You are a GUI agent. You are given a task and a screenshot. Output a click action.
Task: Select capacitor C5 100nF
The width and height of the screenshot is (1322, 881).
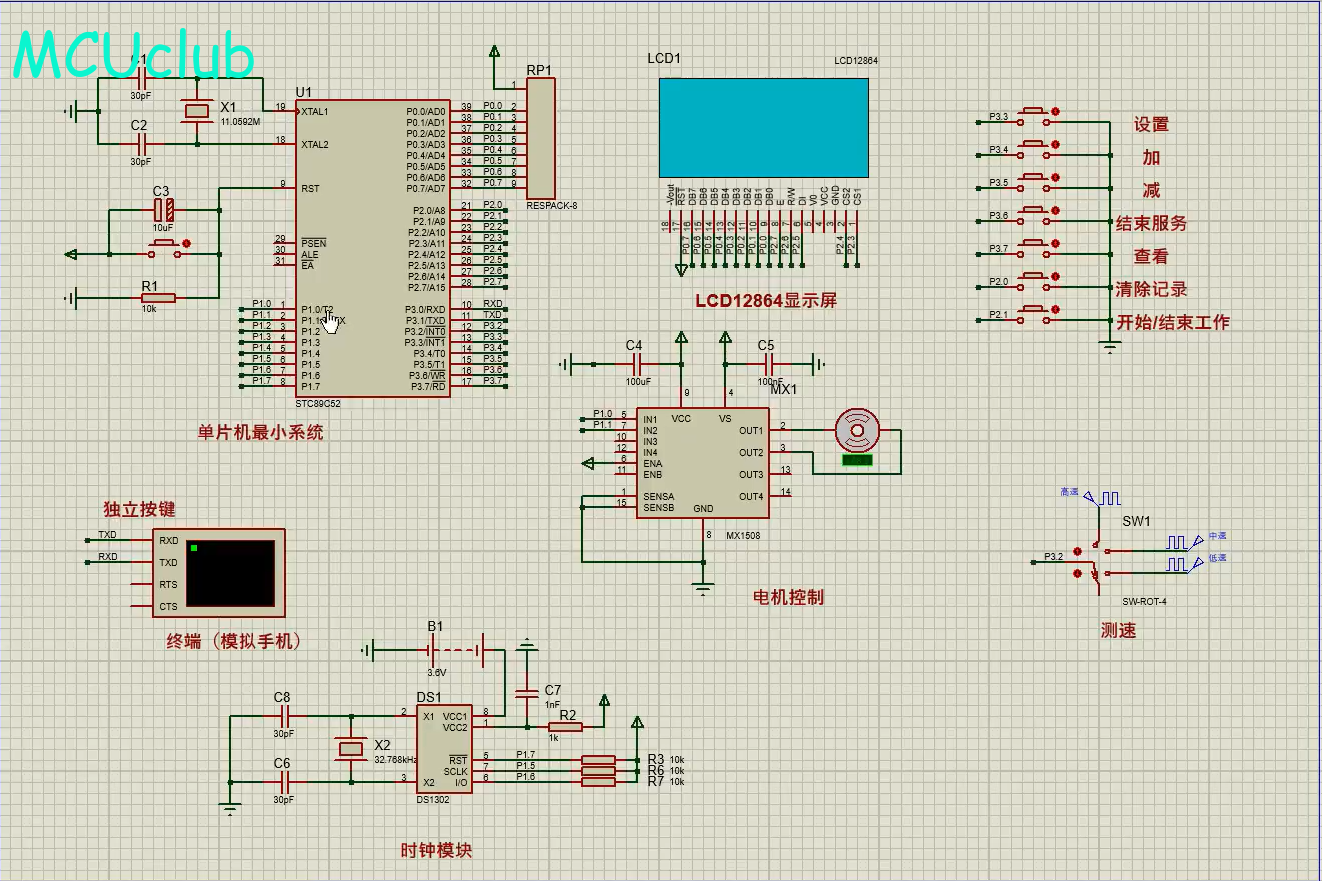point(768,366)
